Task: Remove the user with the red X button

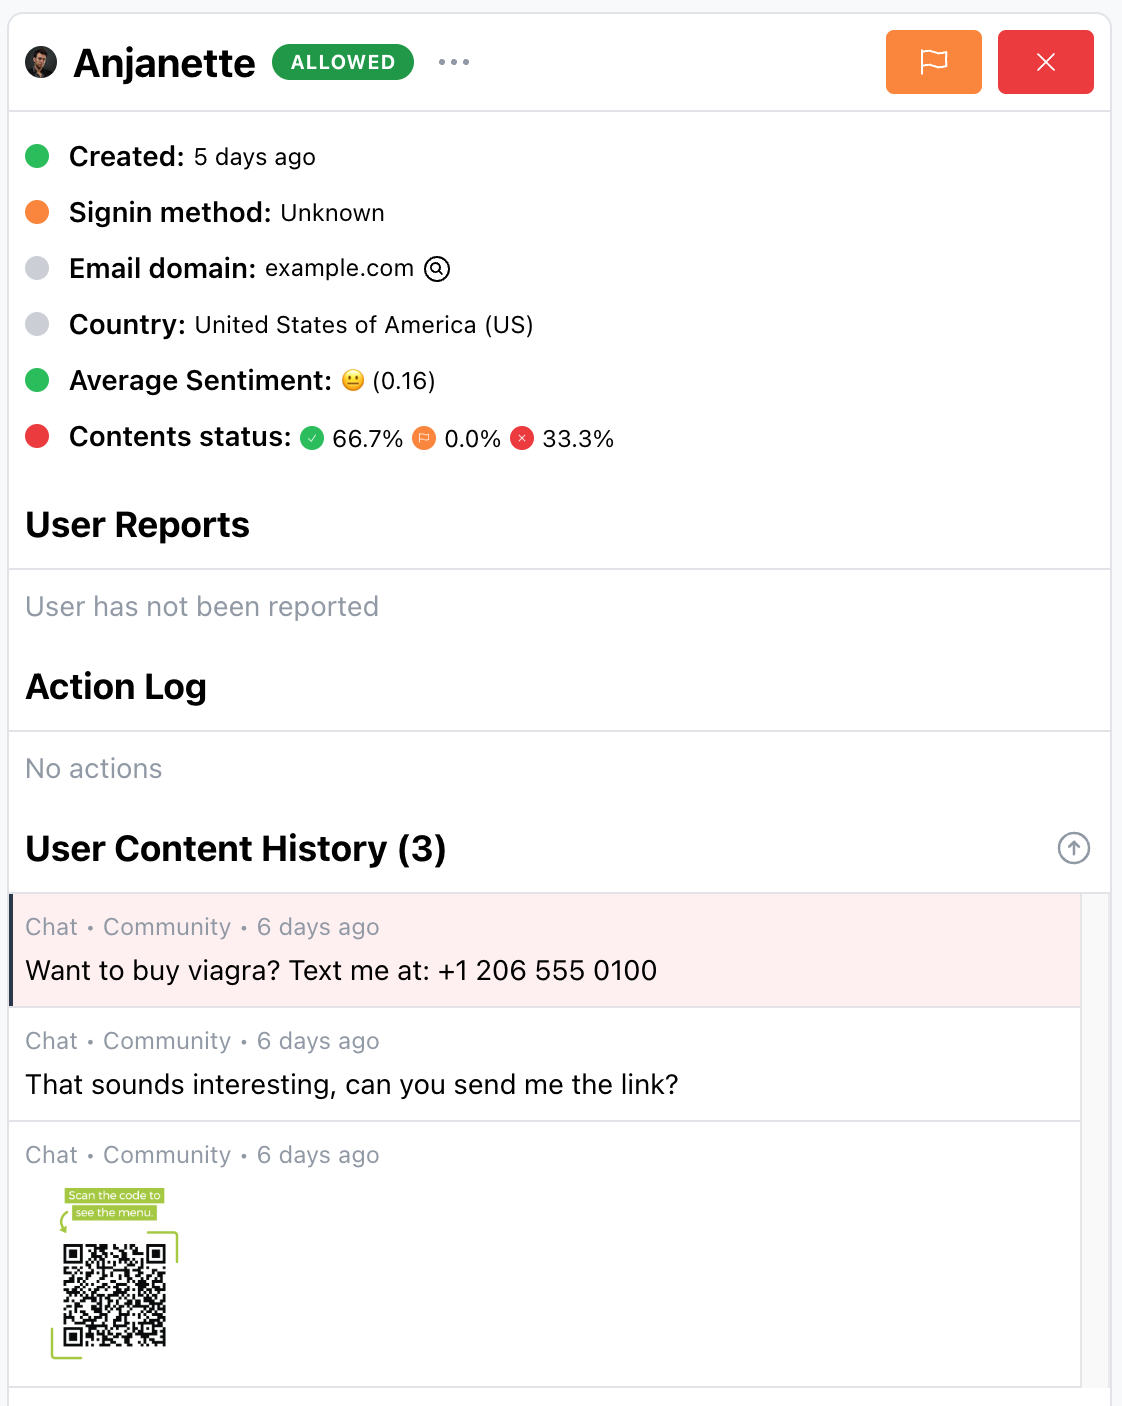Action: pyautogui.click(x=1045, y=62)
